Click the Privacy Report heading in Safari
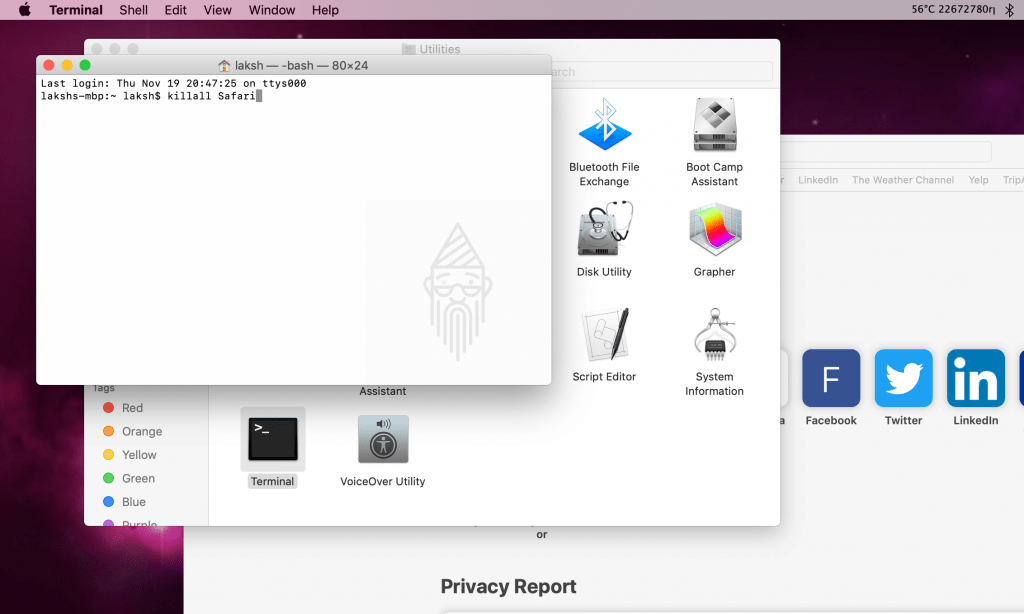 pos(508,586)
